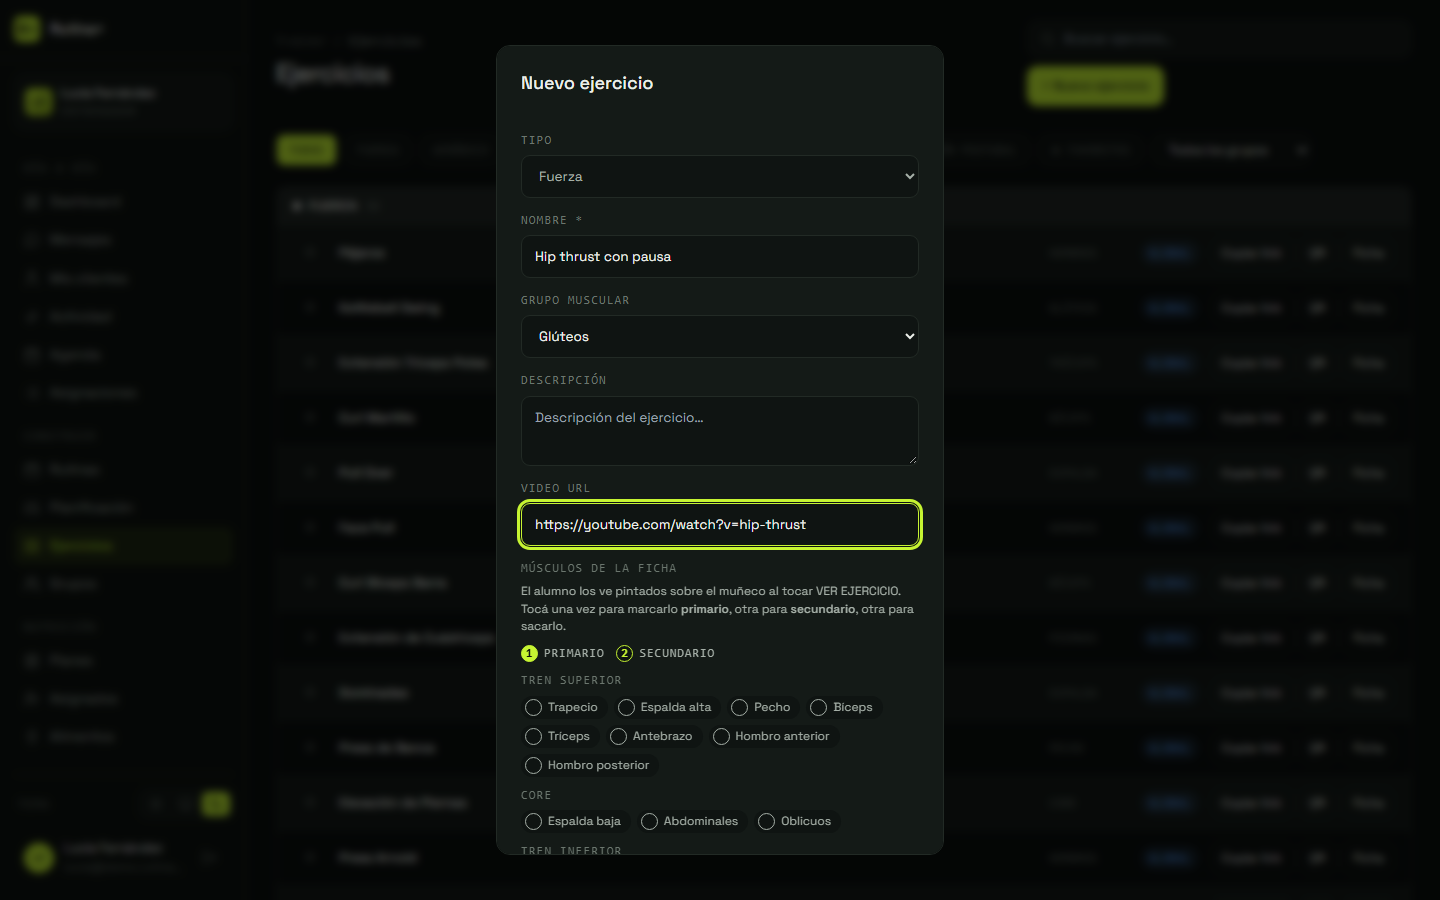Viewport: 1440px width, 900px height.
Task: Open the Tipo dropdown showing Fuerza
Action: click(x=720, y=176)
